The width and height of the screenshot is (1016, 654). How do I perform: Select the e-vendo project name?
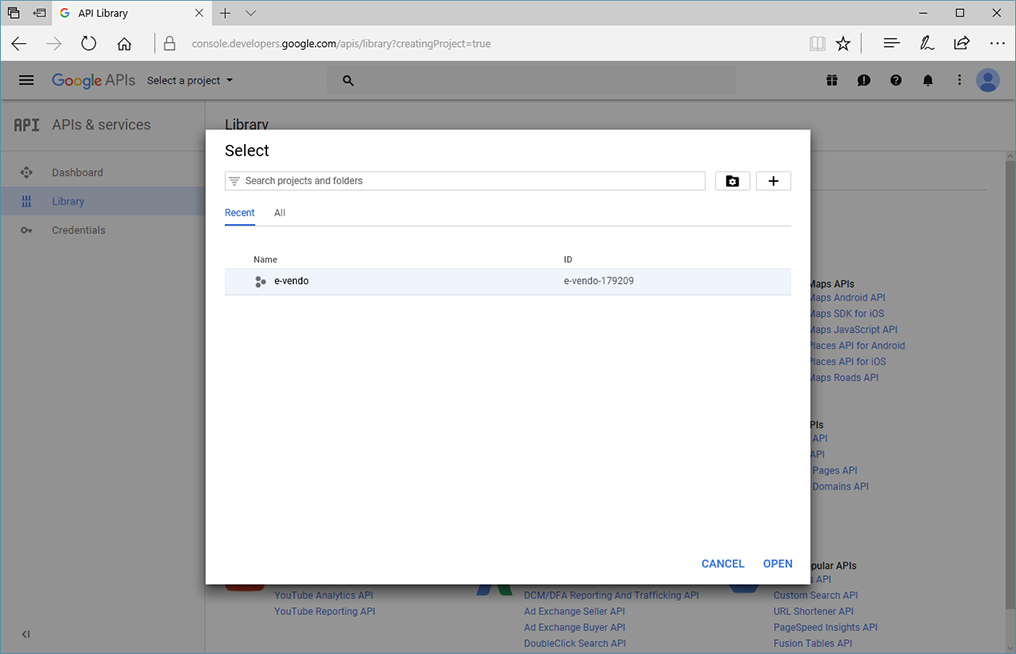[x=291, y=281]
